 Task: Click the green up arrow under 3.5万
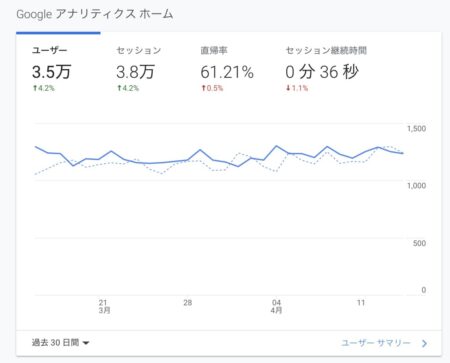coord(34,88)
